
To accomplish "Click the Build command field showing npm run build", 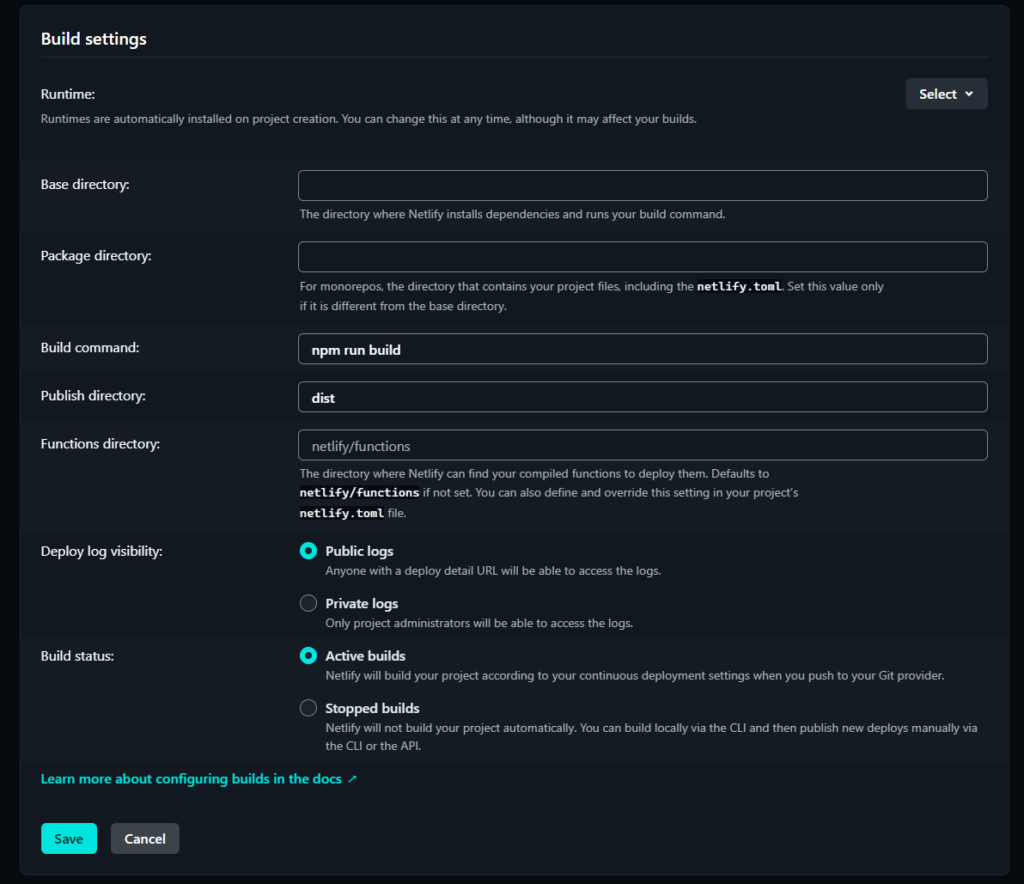I will click(x=642, y=349).
